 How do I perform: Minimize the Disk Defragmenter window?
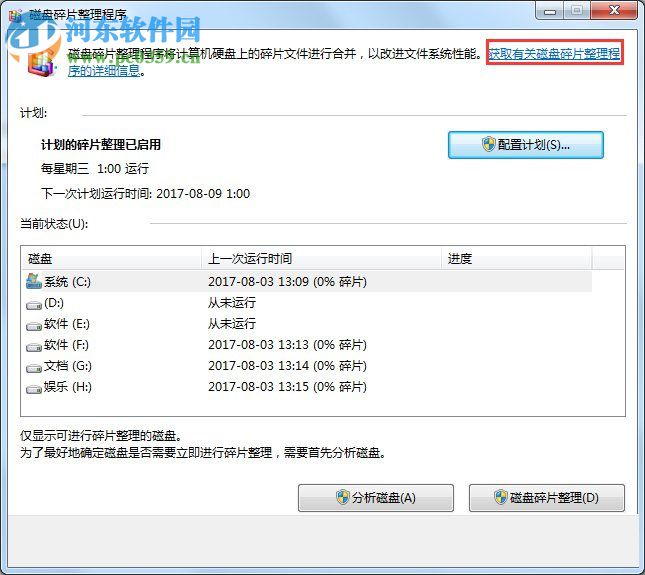point(549,11)
